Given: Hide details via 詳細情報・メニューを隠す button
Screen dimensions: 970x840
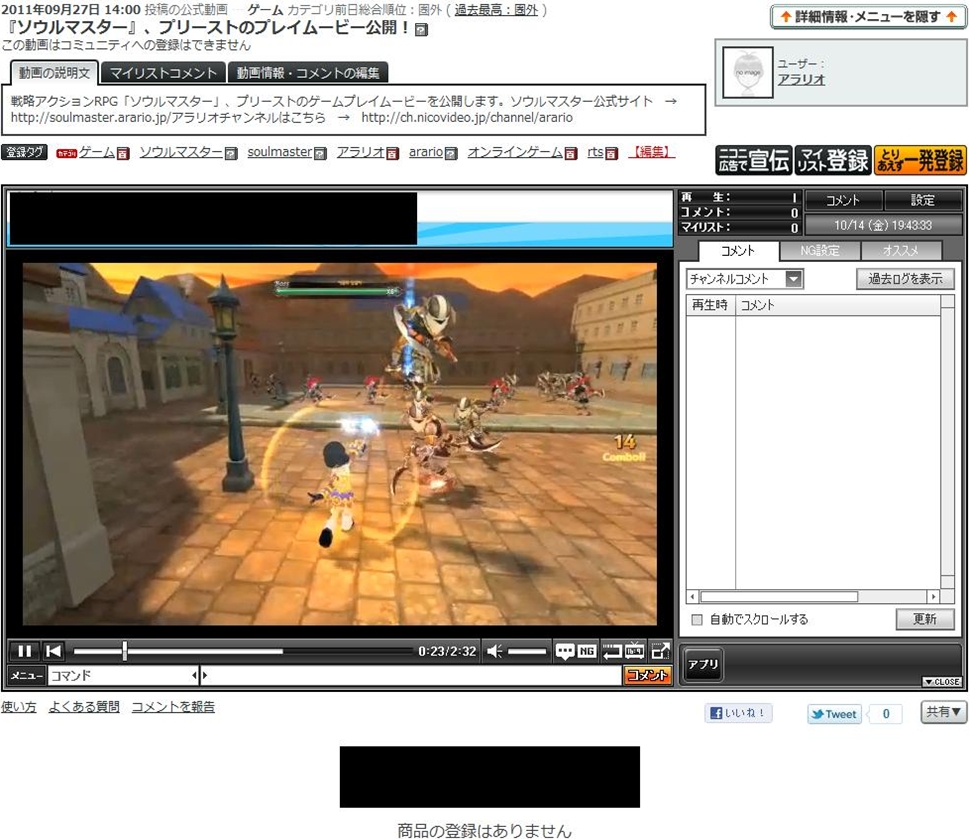Looking at the screenshot, I should coord(868,17).
